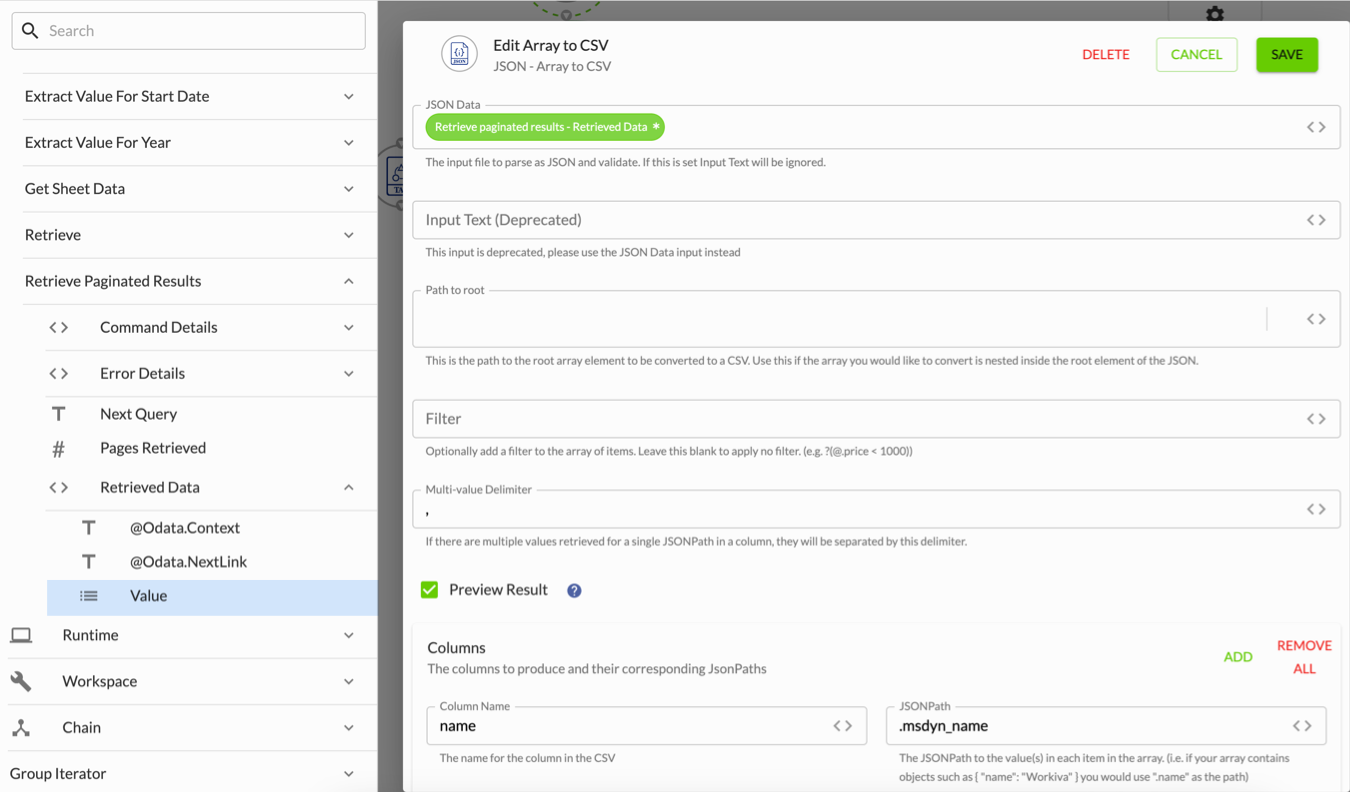The image size is (1350, 792).
Task: Toggle code view for Column Name field
Action: coord(843,726)
